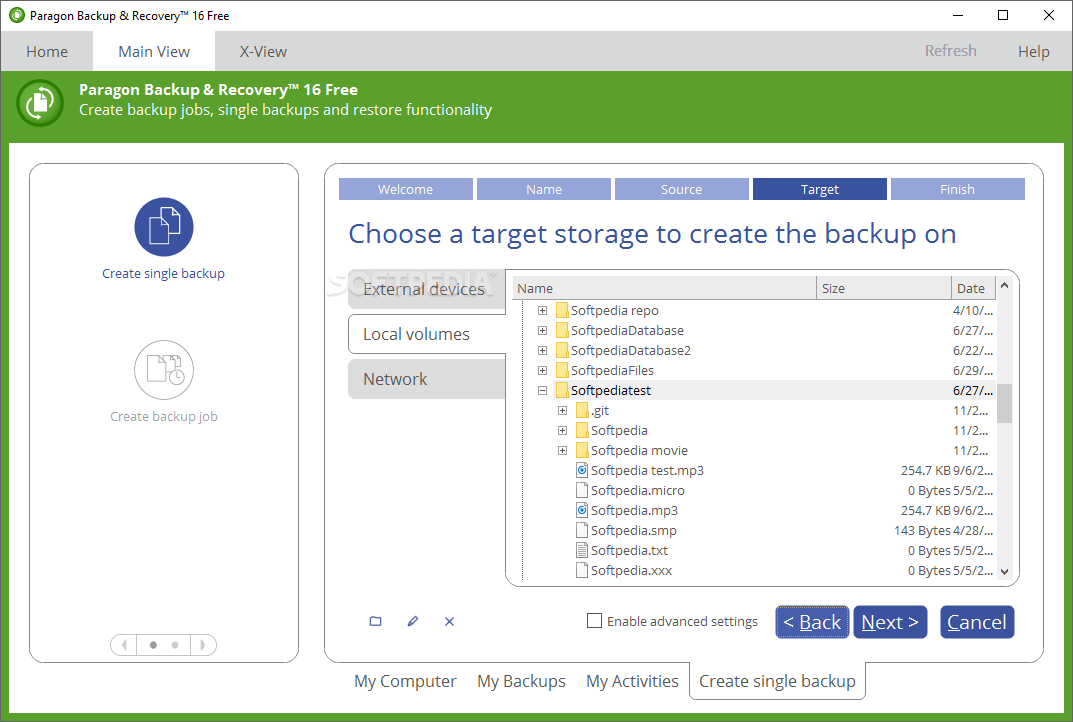
Task: Sort list by the Date column header
Action: click(x=973, y=288)
